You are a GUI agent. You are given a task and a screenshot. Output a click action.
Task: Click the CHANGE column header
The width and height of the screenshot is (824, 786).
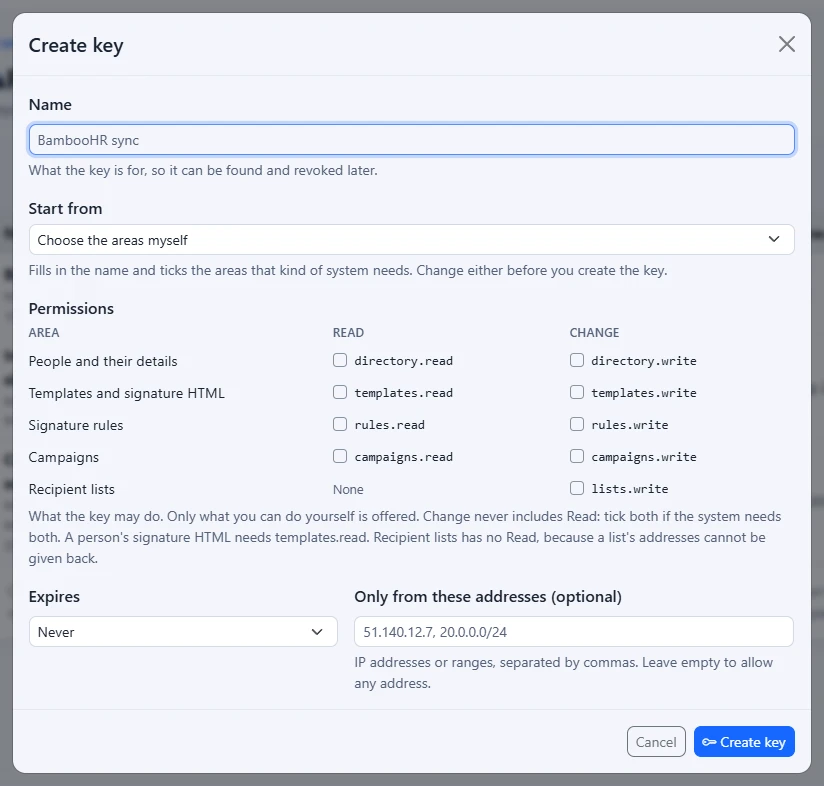pyautogui.click(x=594, y=333)
